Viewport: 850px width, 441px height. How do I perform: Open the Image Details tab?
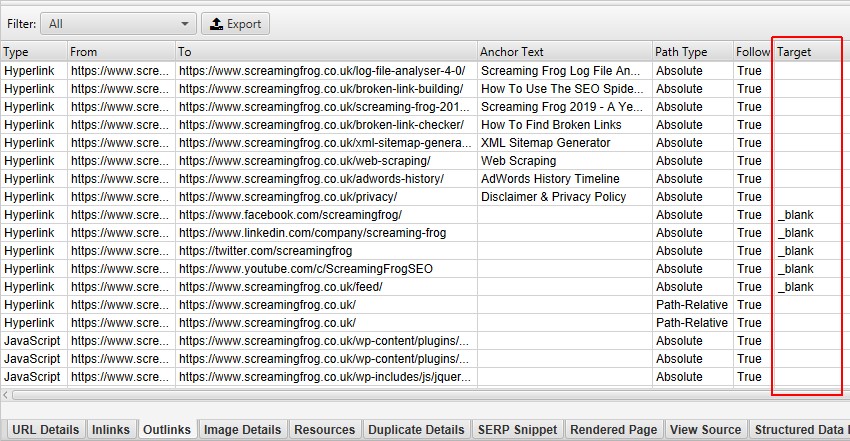click(x=242, y=430)
